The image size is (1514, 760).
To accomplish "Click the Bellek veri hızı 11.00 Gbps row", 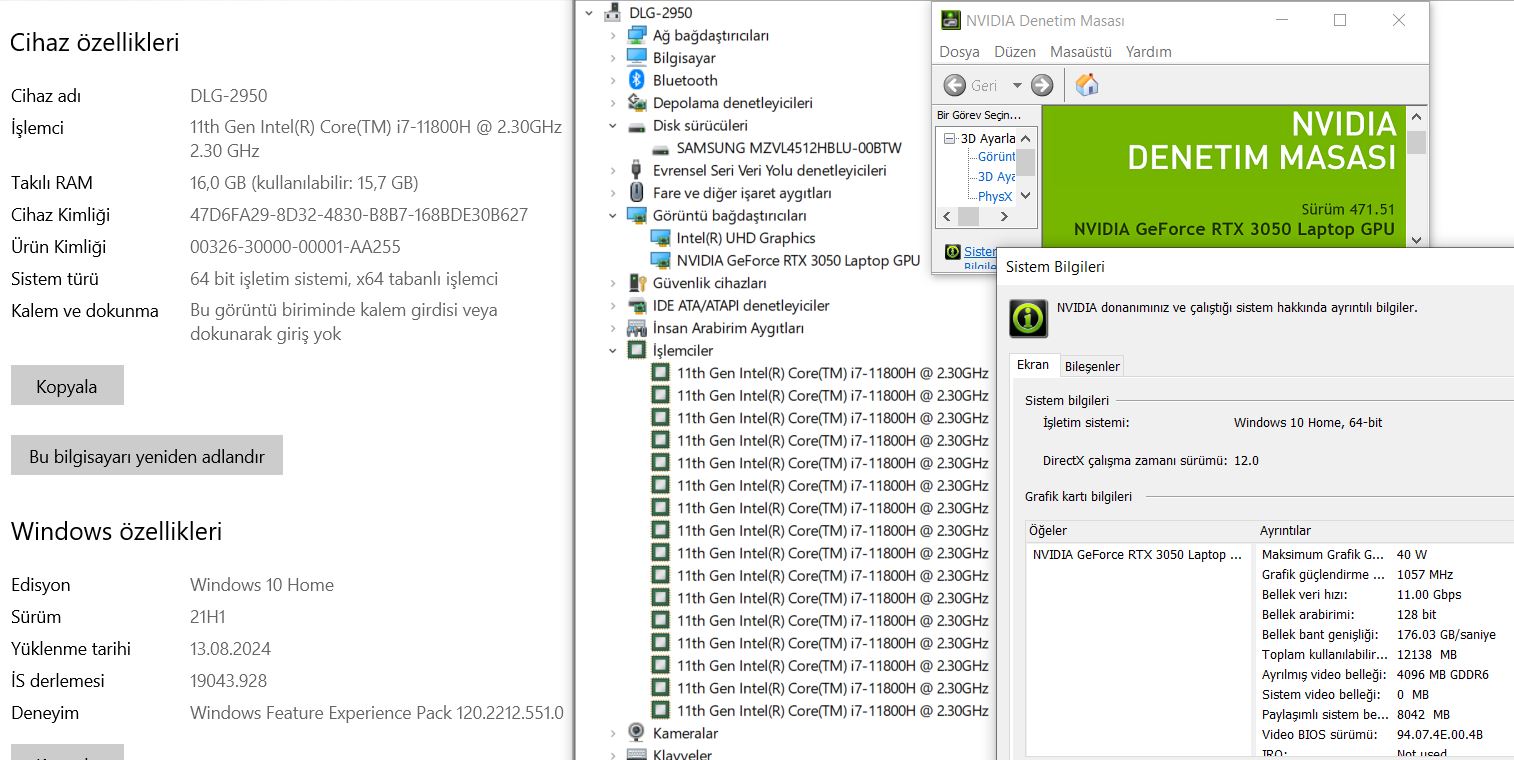I will point(1384,594).
